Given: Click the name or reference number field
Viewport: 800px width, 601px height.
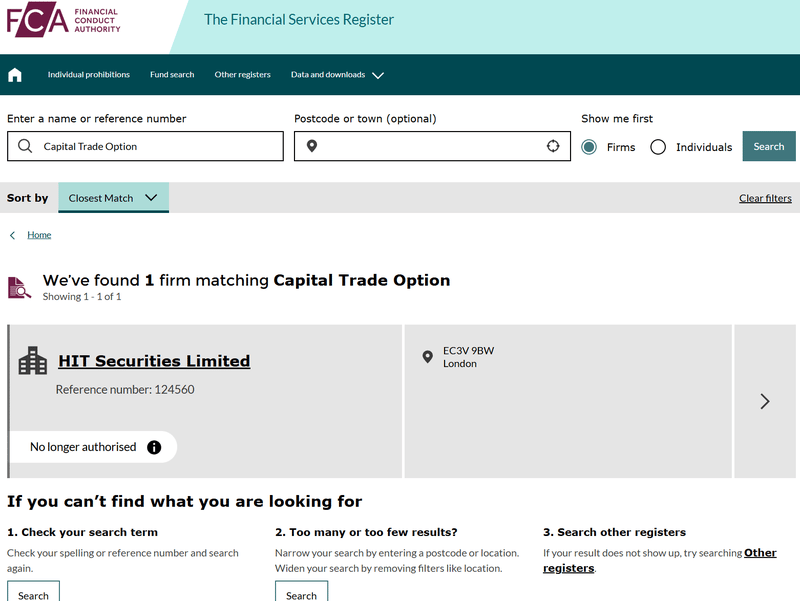Looking at the screenshot, I should (145, 146).
